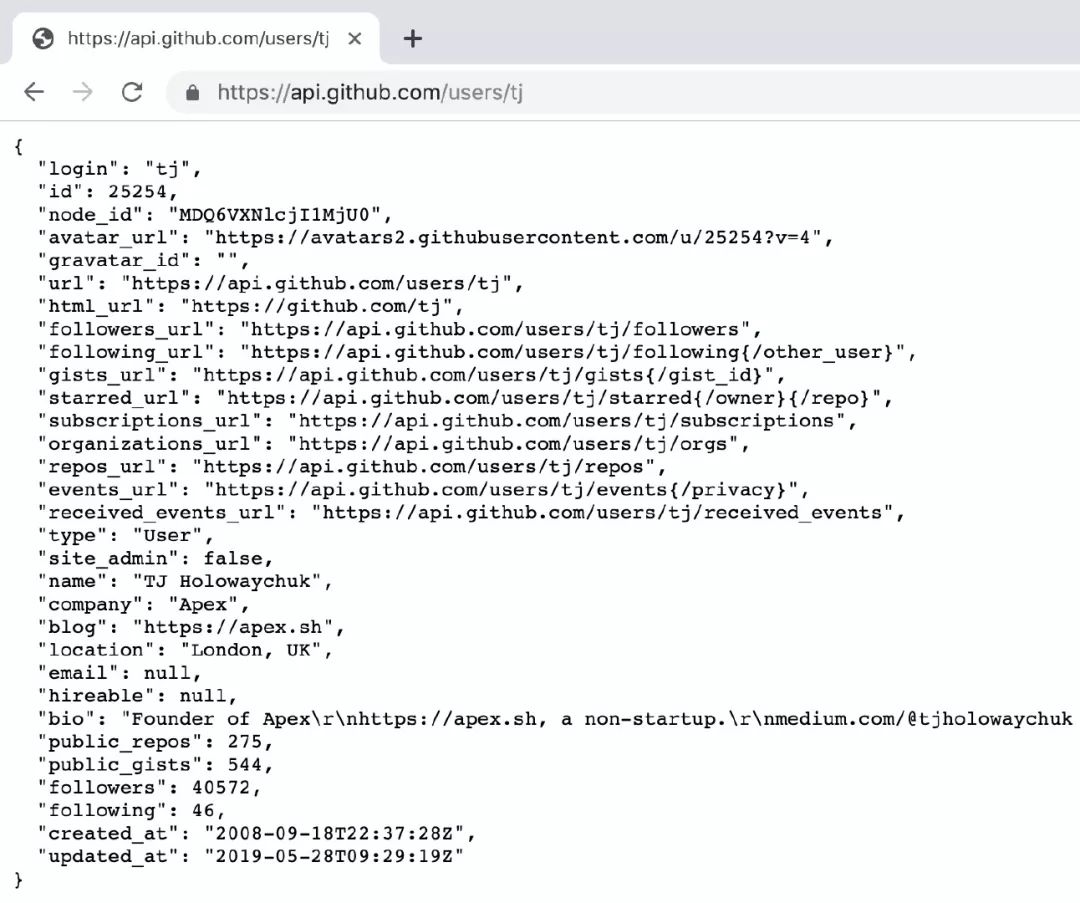
Task: Click the created_at timestamp 2008-09-18T22:37:28Z
Action: pyautogui.click(x=335, y=833)
